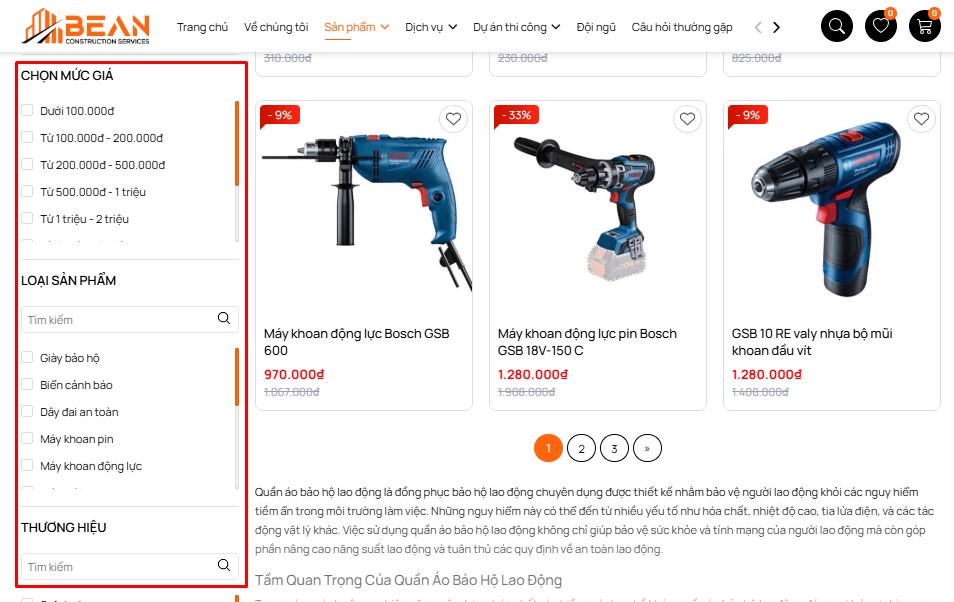Open Máy khoan động lực Bosch GSB 600 link
Viewport: 954px width, 602px height.
357,342
